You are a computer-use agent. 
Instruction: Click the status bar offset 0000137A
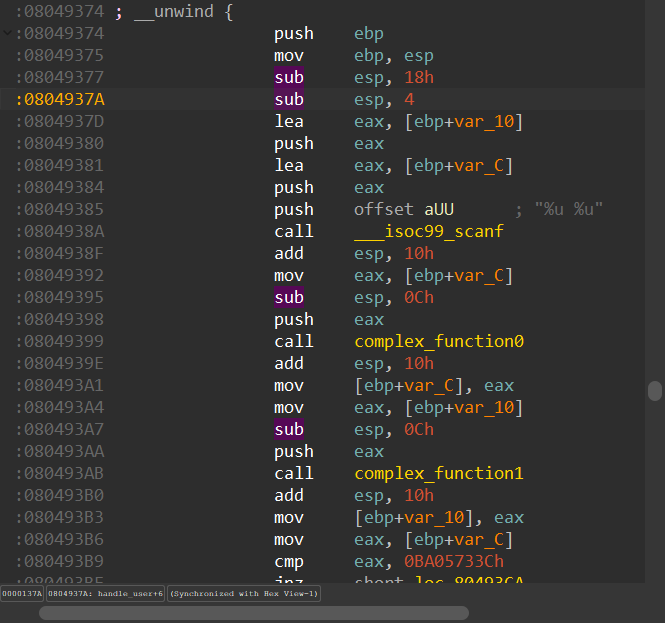point(22,593)
